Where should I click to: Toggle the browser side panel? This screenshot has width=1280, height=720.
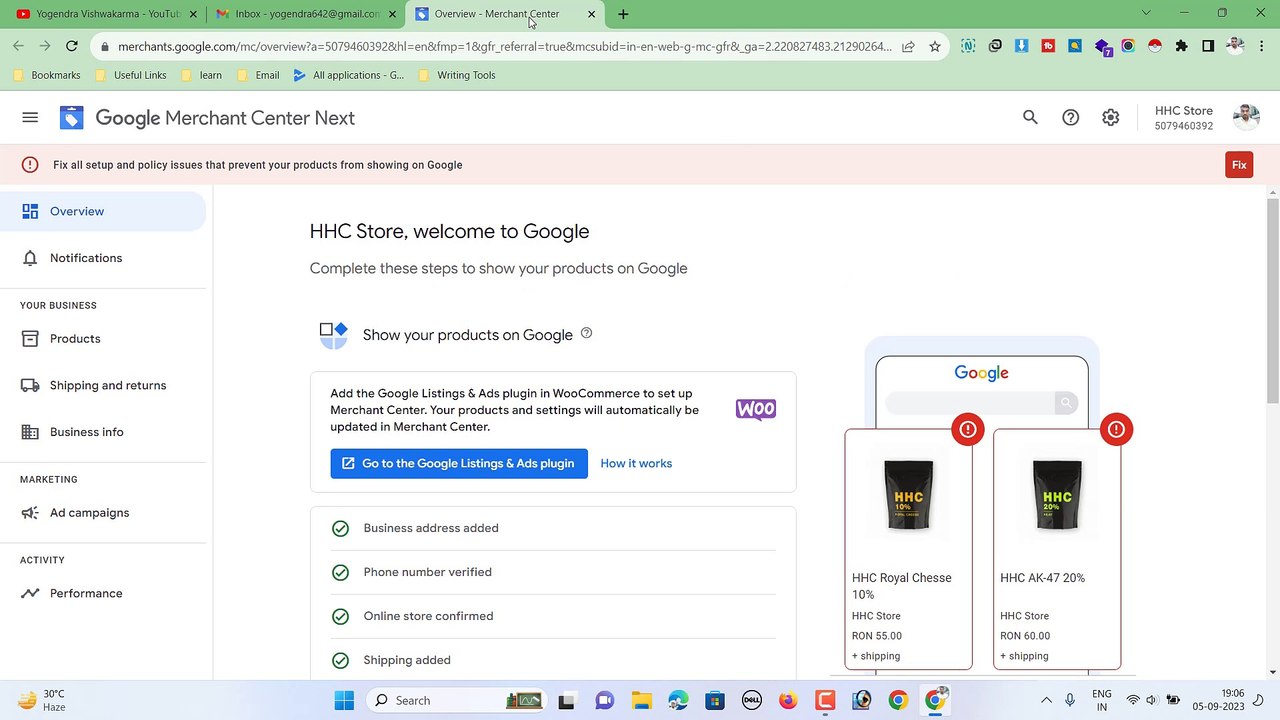tap(1208, 46)
